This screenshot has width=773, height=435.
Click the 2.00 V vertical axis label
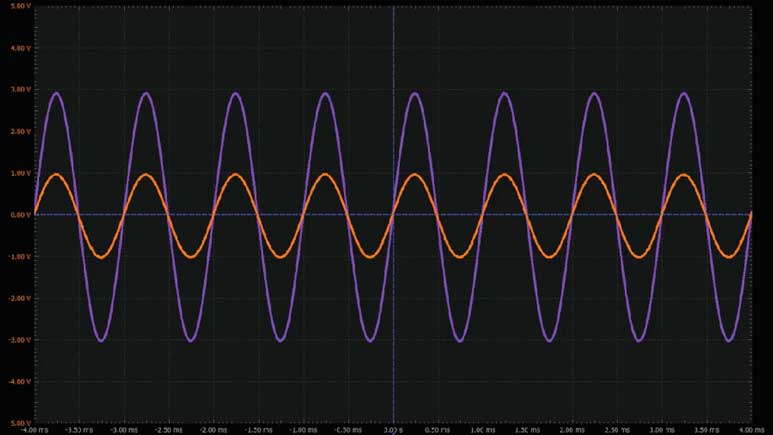tap(20, 132)
